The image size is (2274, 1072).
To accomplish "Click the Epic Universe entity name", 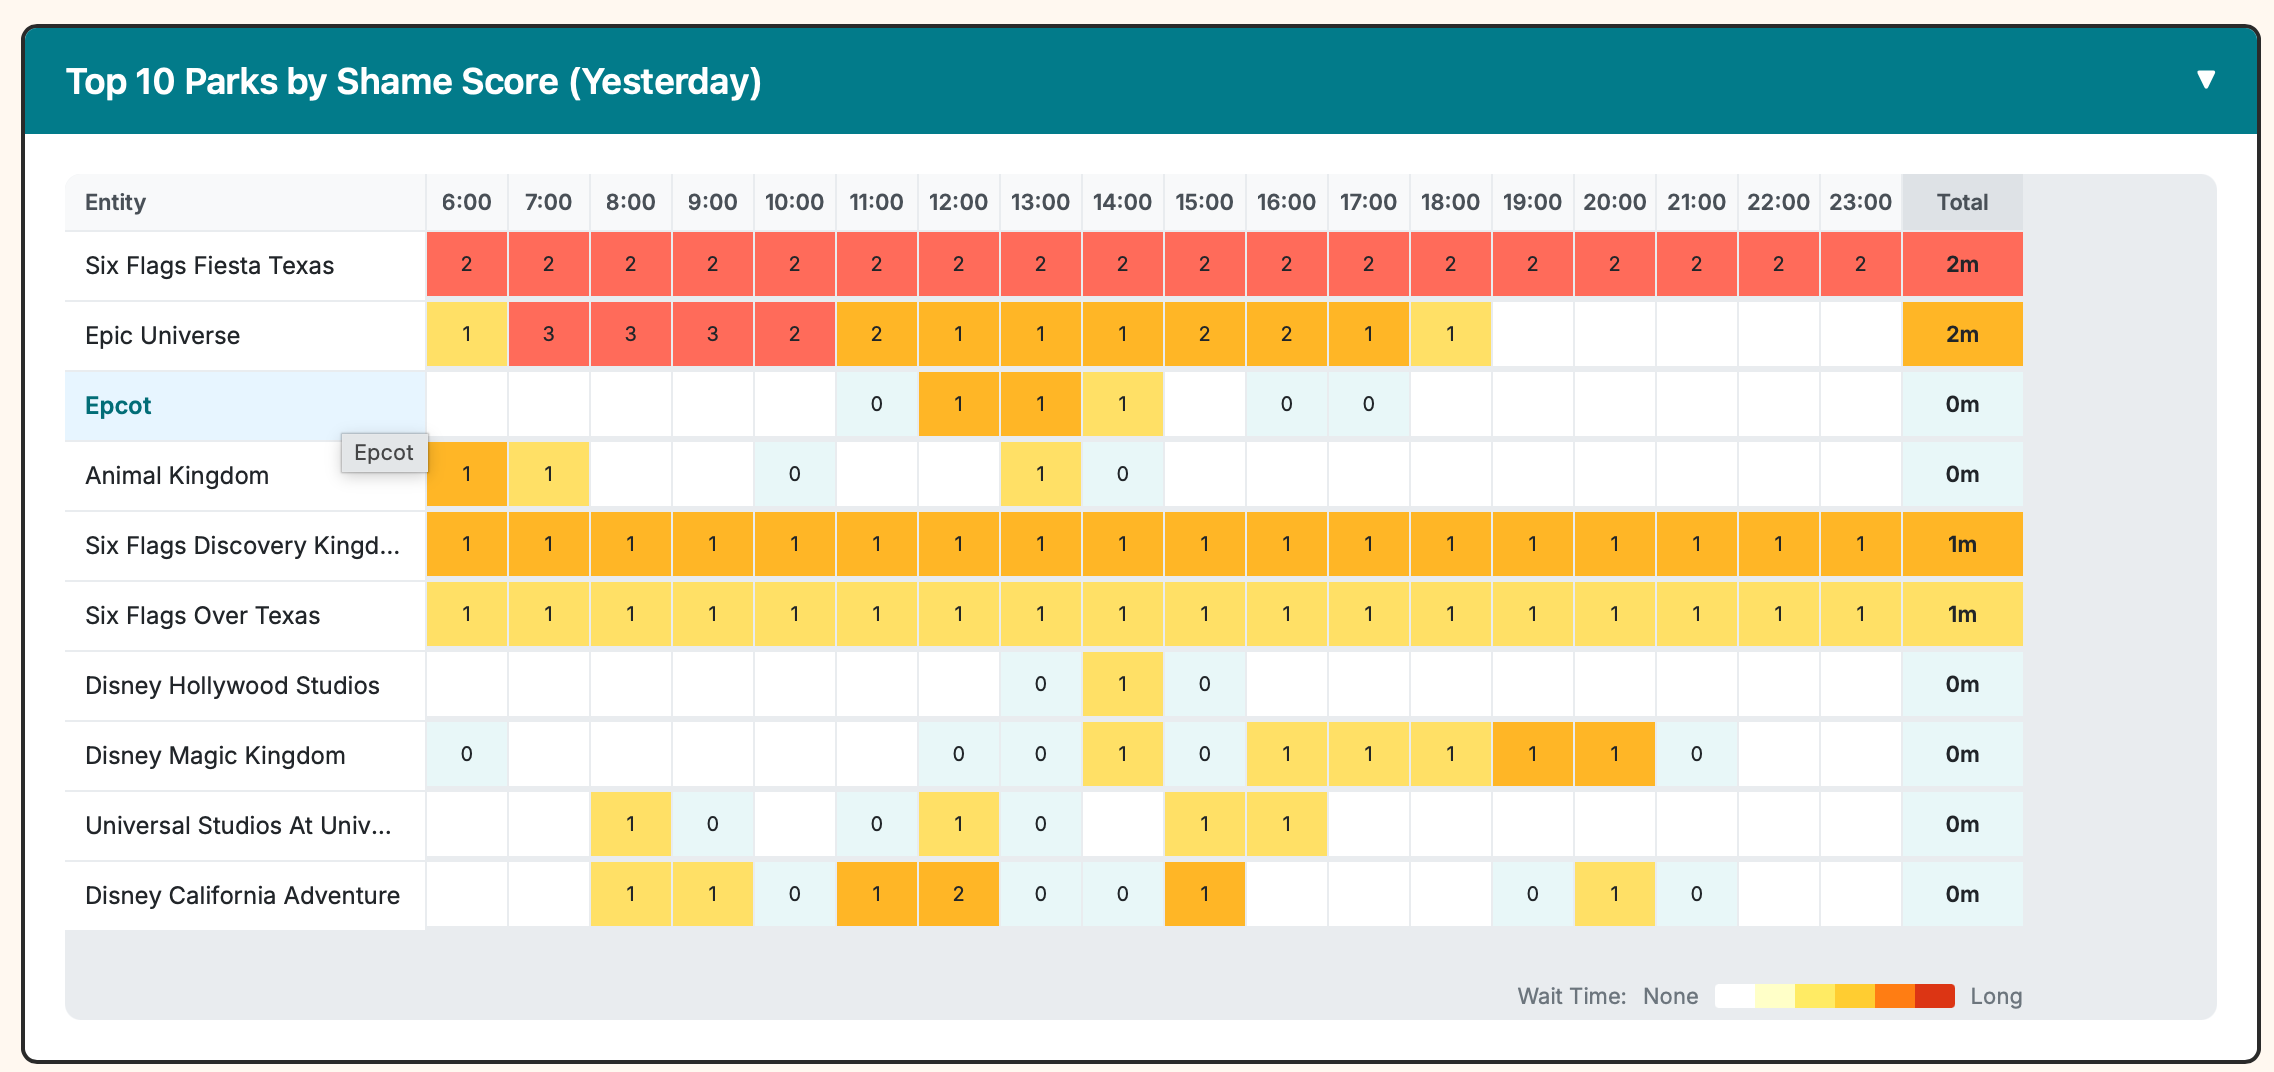I will pyautogui.click(x=162, y=335).
